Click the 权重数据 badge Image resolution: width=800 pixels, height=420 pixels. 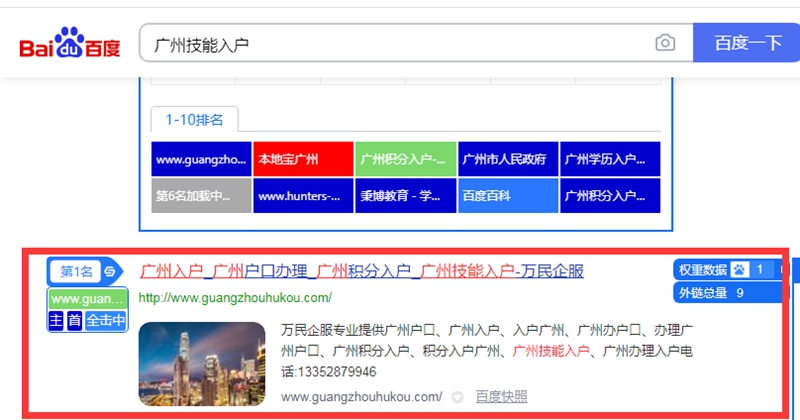click(730, 269)
